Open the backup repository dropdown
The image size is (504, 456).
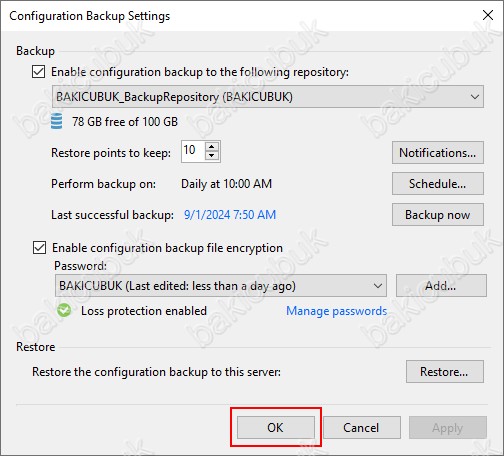(268, 97)
